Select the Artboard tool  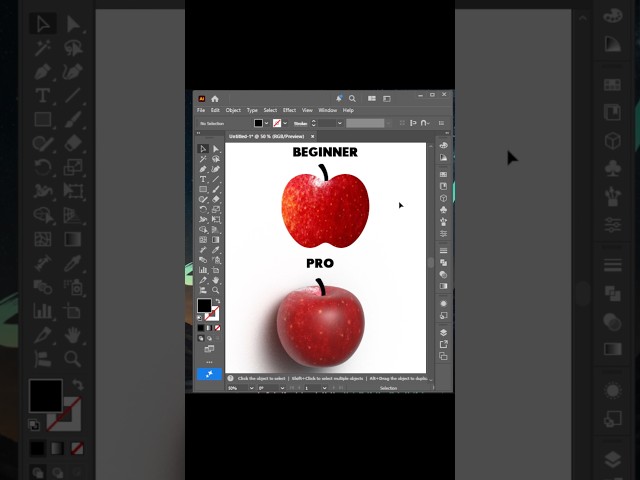(216, 270)
